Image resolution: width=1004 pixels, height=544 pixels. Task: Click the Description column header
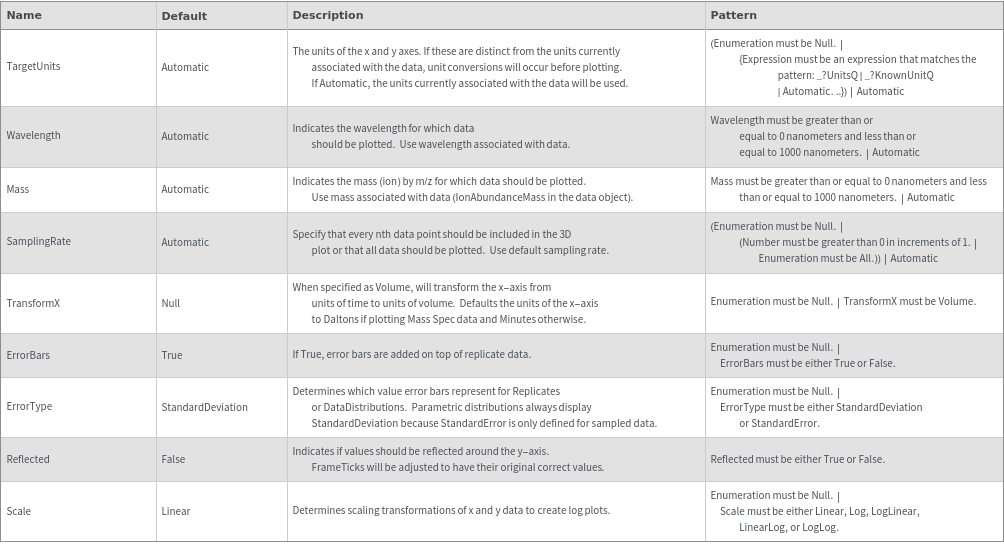coord(328,15)
